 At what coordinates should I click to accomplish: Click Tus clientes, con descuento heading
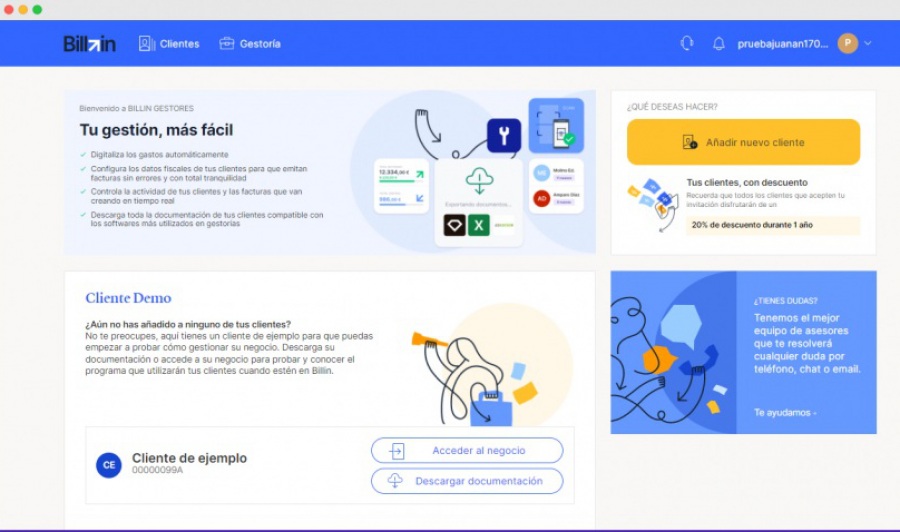[x=747, y=182]
